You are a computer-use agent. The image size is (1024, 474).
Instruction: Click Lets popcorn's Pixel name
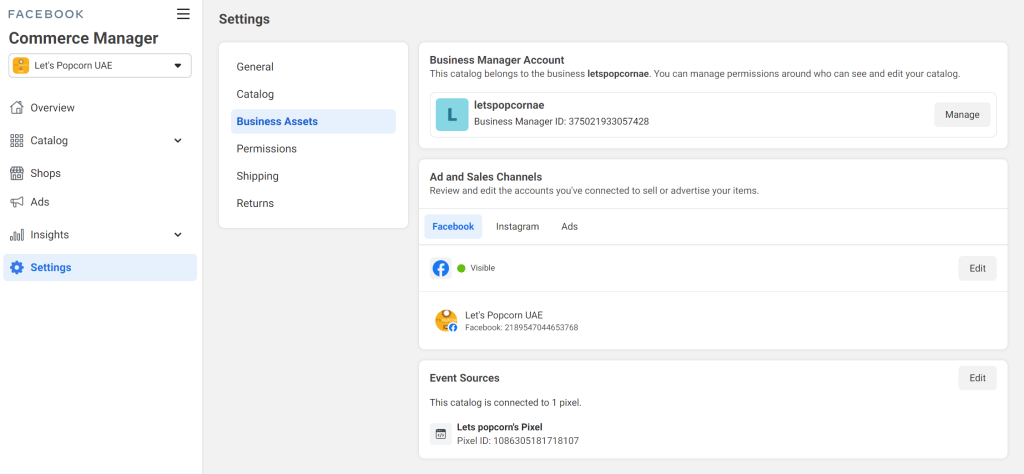tap(500, 427)
